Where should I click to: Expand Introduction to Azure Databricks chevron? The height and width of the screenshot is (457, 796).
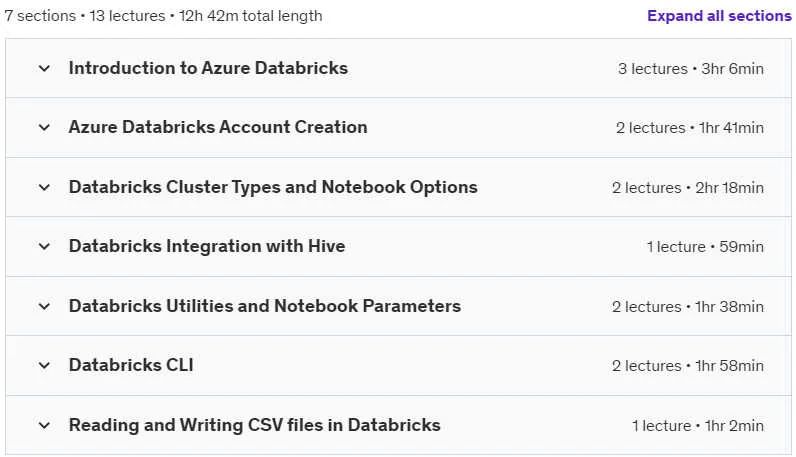[44, 68]
